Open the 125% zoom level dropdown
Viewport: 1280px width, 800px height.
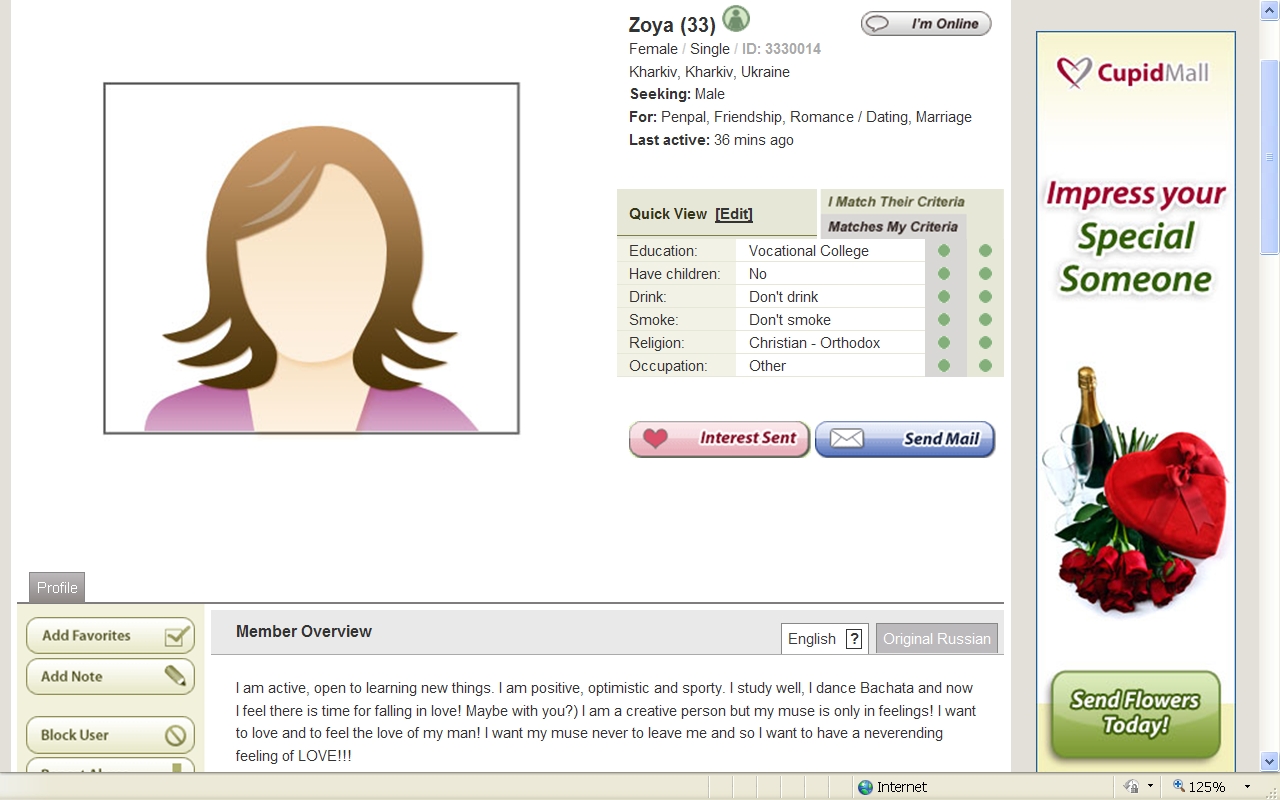click(x=1247, y=787)
